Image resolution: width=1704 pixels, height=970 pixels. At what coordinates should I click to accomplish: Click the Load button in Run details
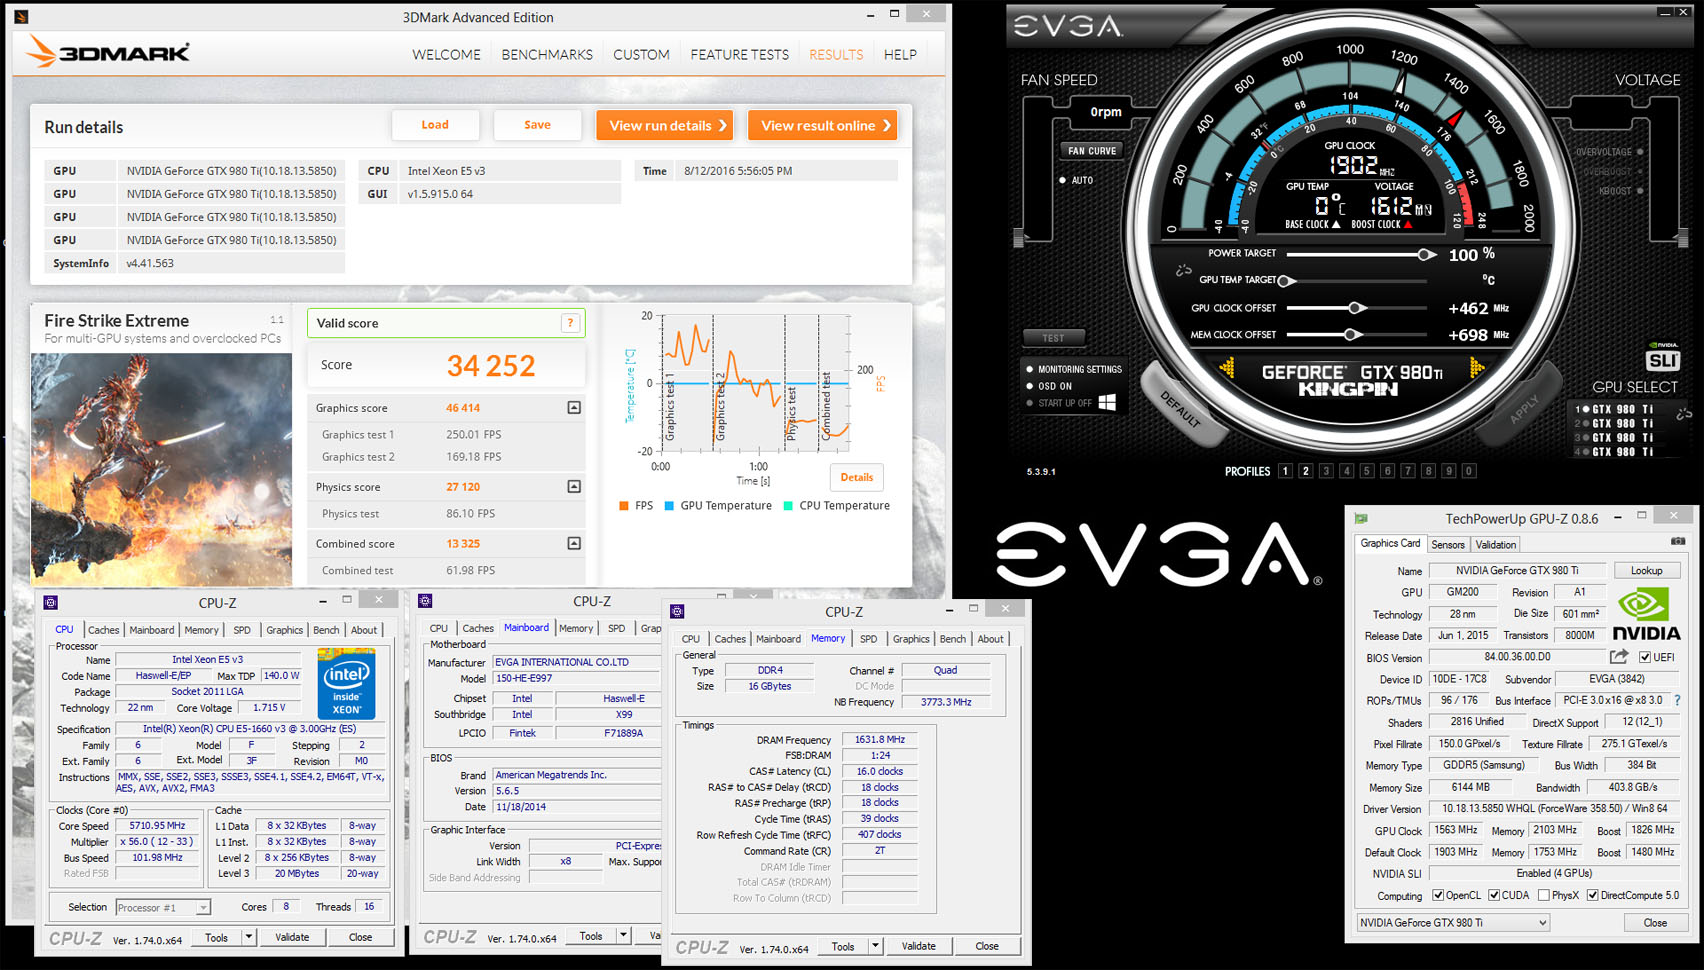tap(435, 125)
